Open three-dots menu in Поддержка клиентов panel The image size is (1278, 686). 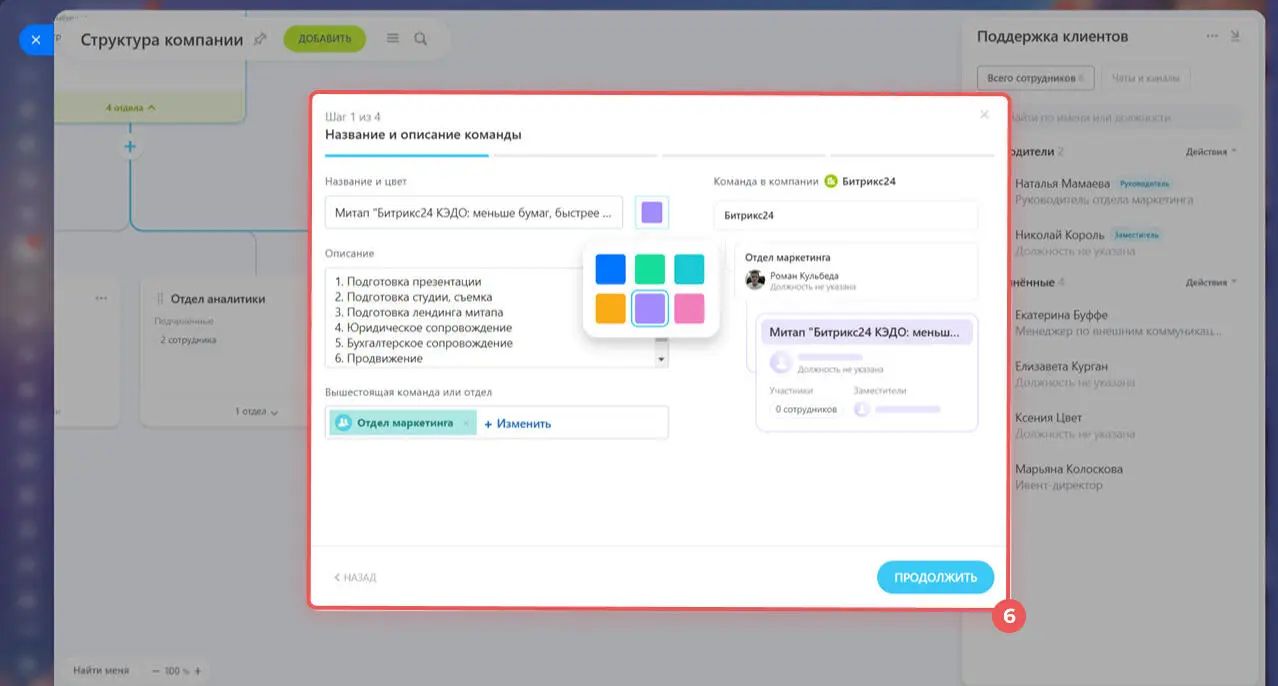tap(1212, 37)
